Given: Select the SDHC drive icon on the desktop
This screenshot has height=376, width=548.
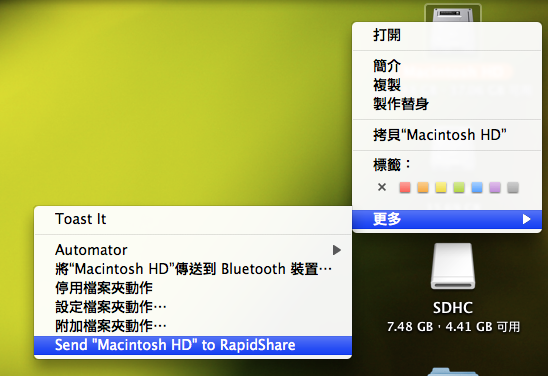Looking at the screenshot, I should [453, 266].
